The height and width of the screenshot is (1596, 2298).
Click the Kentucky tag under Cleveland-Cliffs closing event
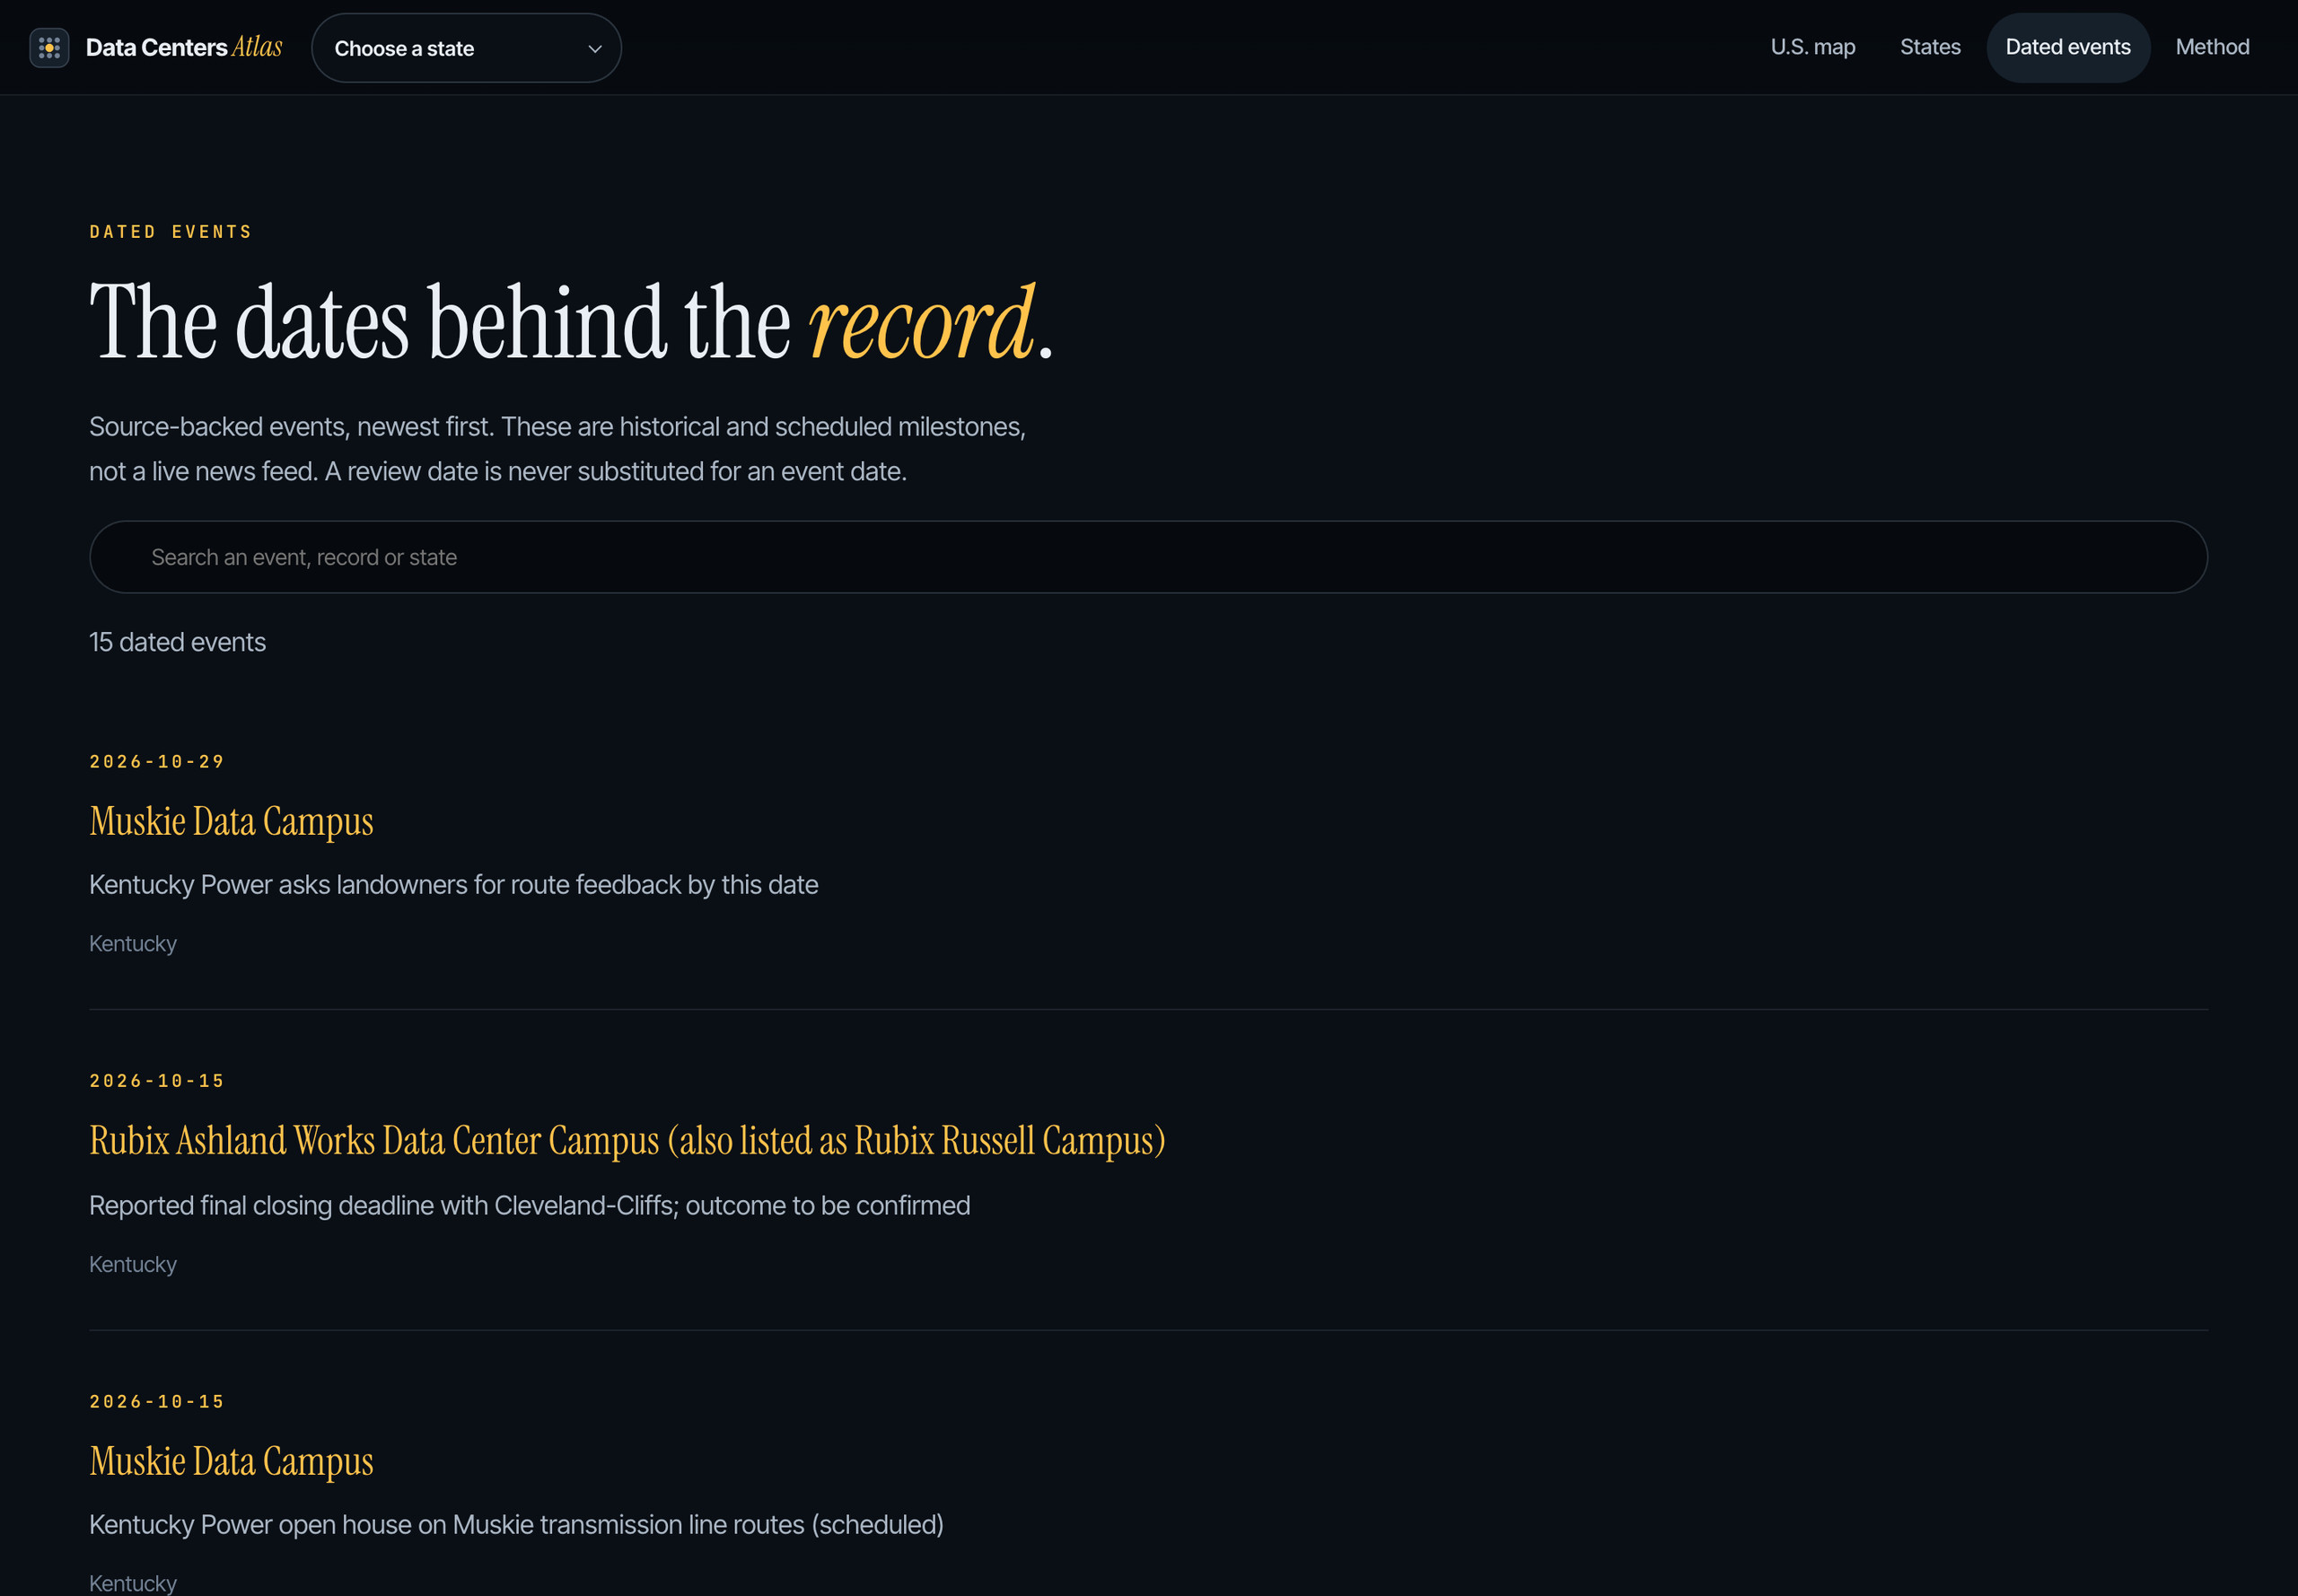click(x=133, y=1264)
